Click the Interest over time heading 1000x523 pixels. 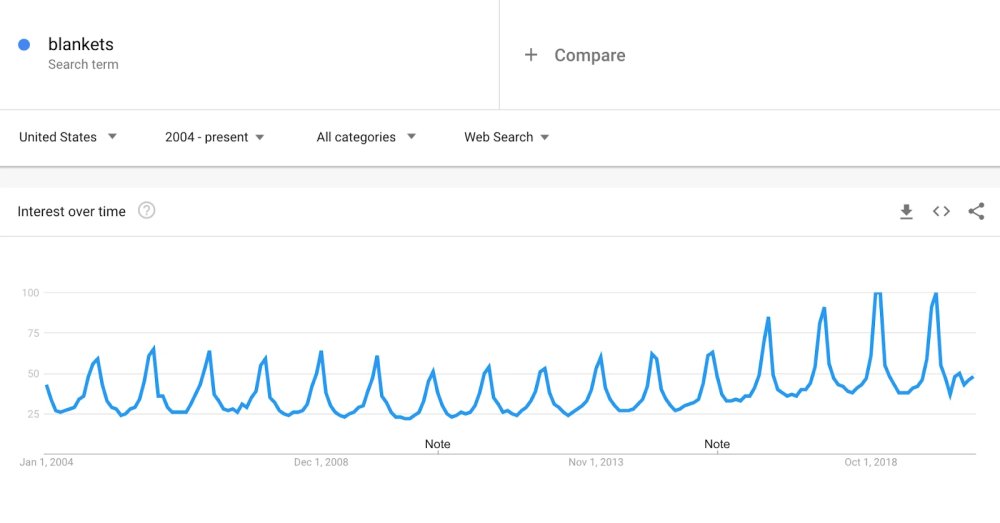pos(72,211)
